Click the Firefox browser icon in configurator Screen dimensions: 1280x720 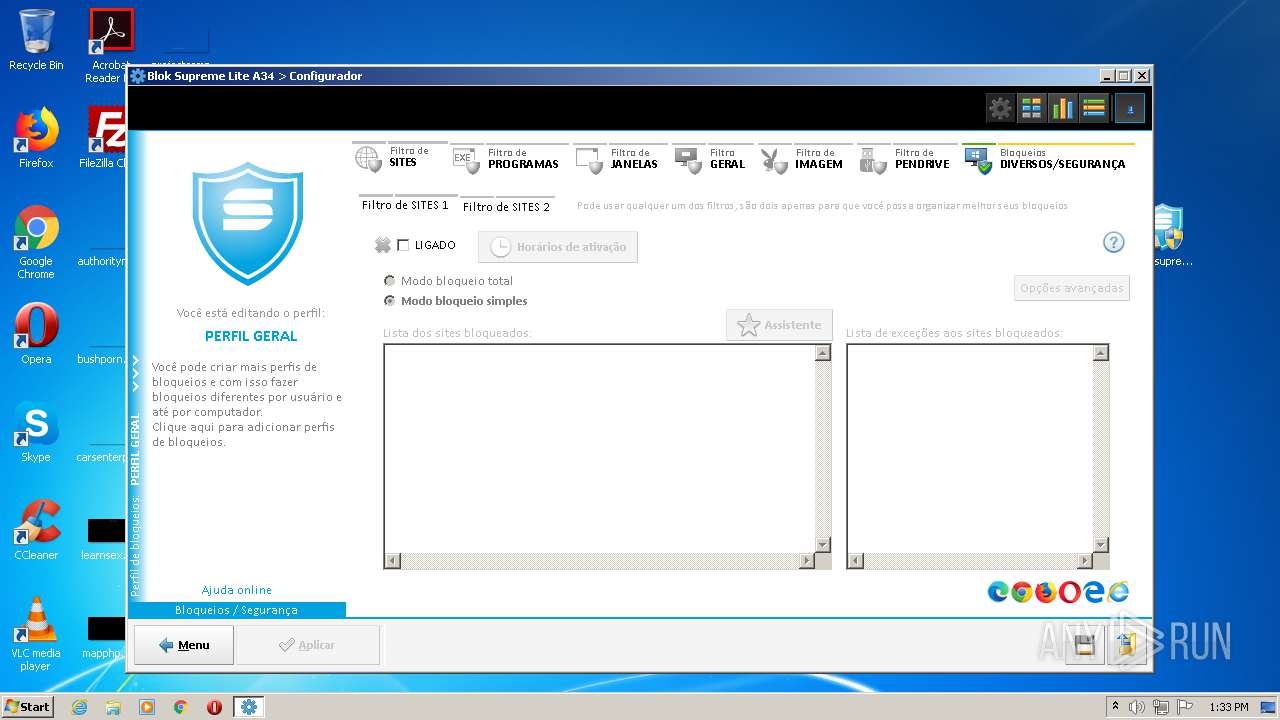1046,592
